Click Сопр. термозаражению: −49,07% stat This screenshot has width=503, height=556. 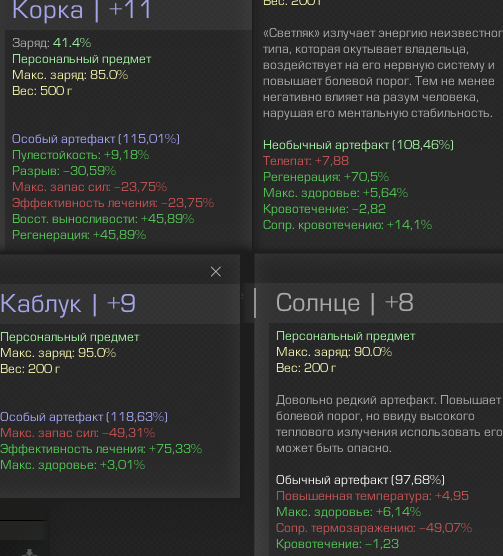(x=374, y=528)
